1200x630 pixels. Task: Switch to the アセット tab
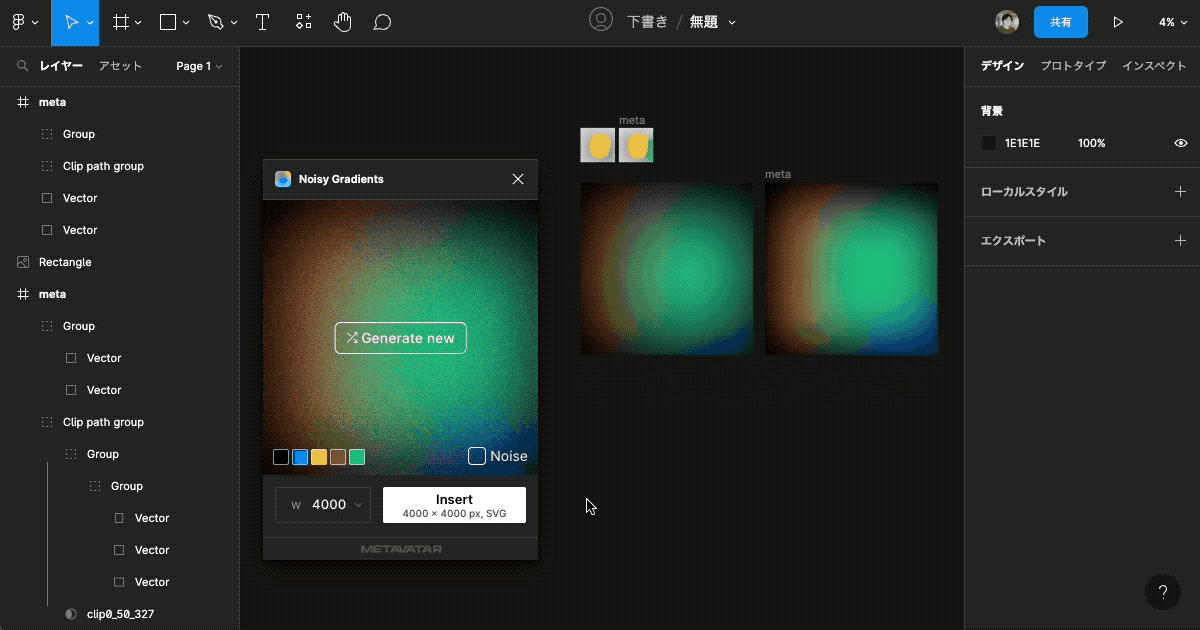(x=120, y=66)
